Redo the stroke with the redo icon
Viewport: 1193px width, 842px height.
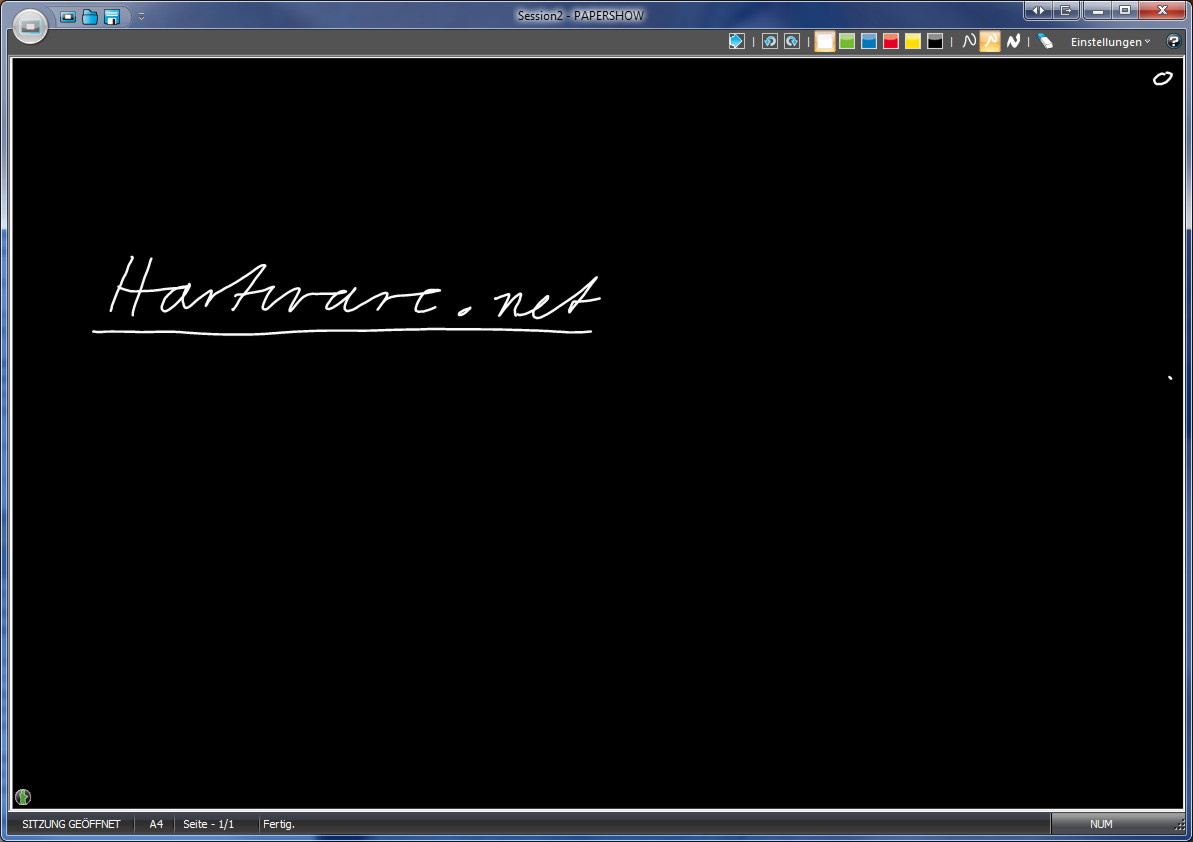(792, 41)
